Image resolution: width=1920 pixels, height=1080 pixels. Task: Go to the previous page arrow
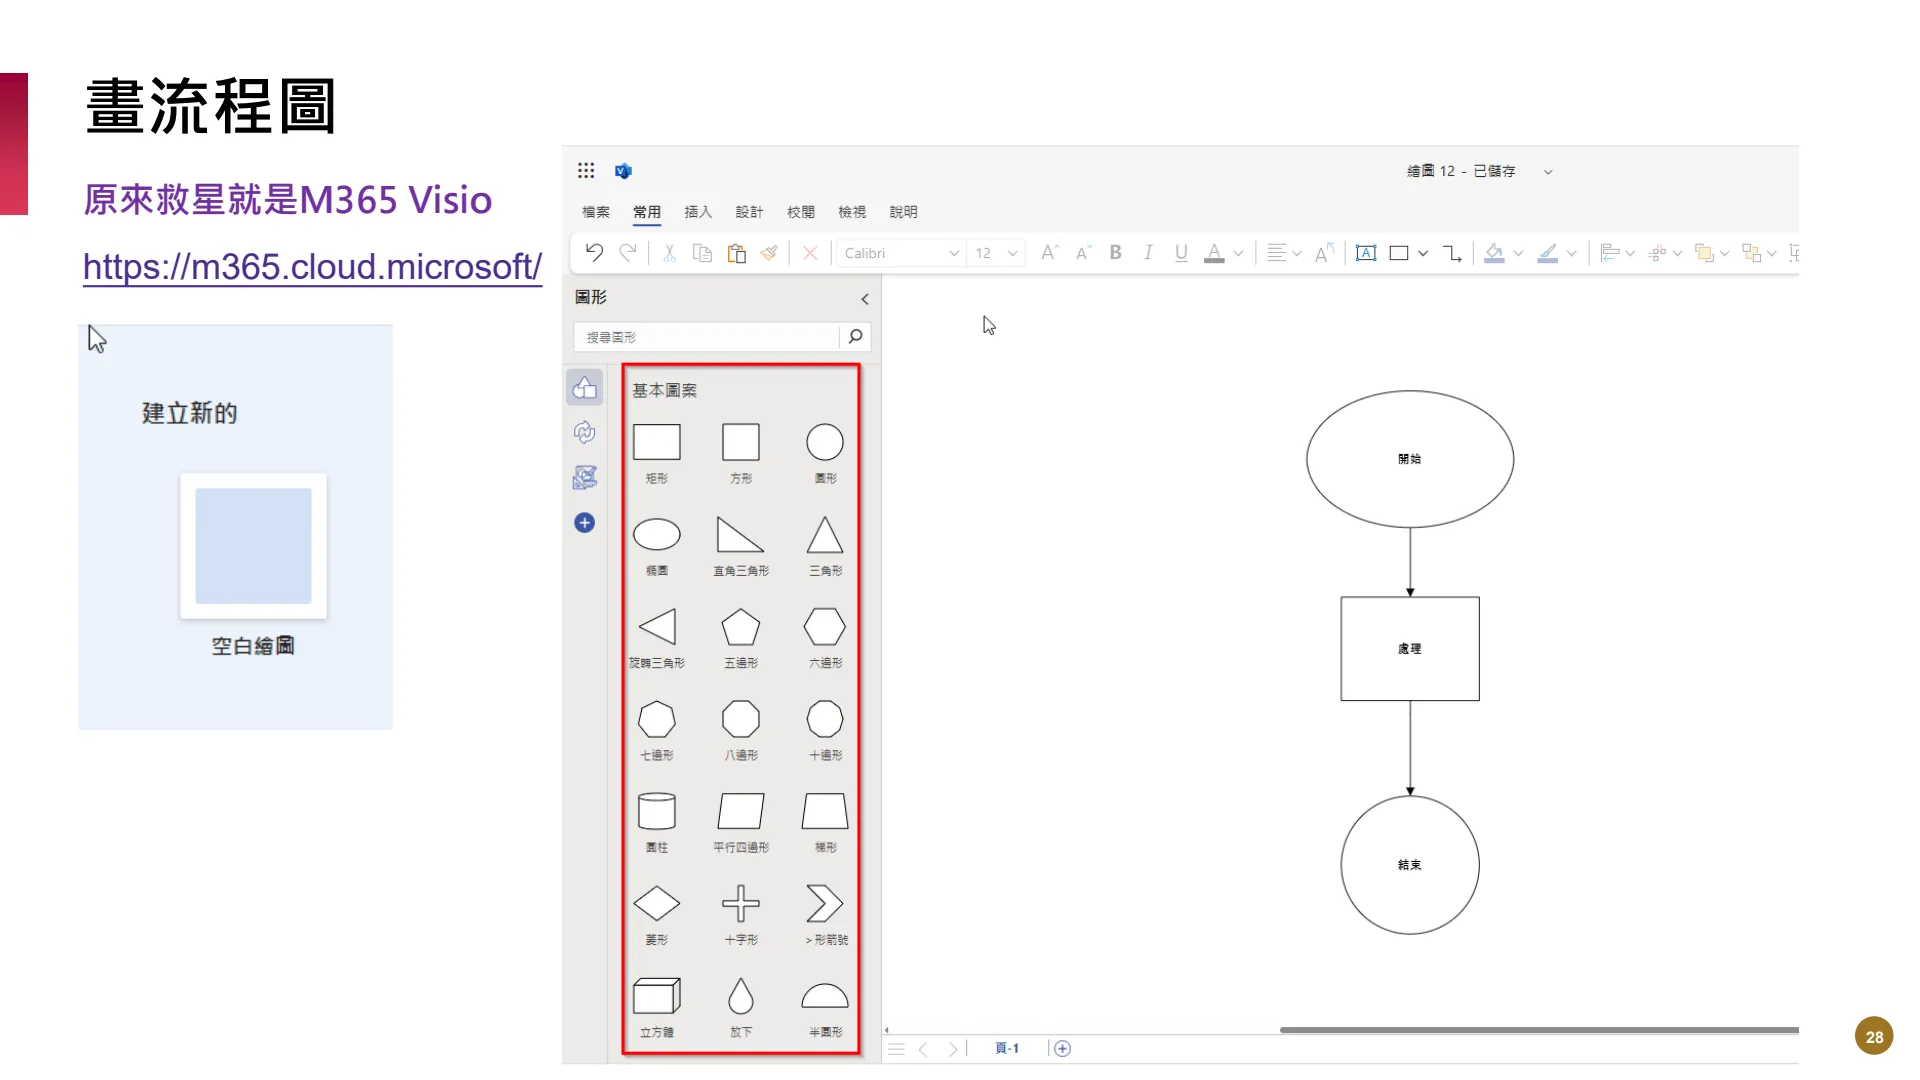click(x=924, y=1049)
